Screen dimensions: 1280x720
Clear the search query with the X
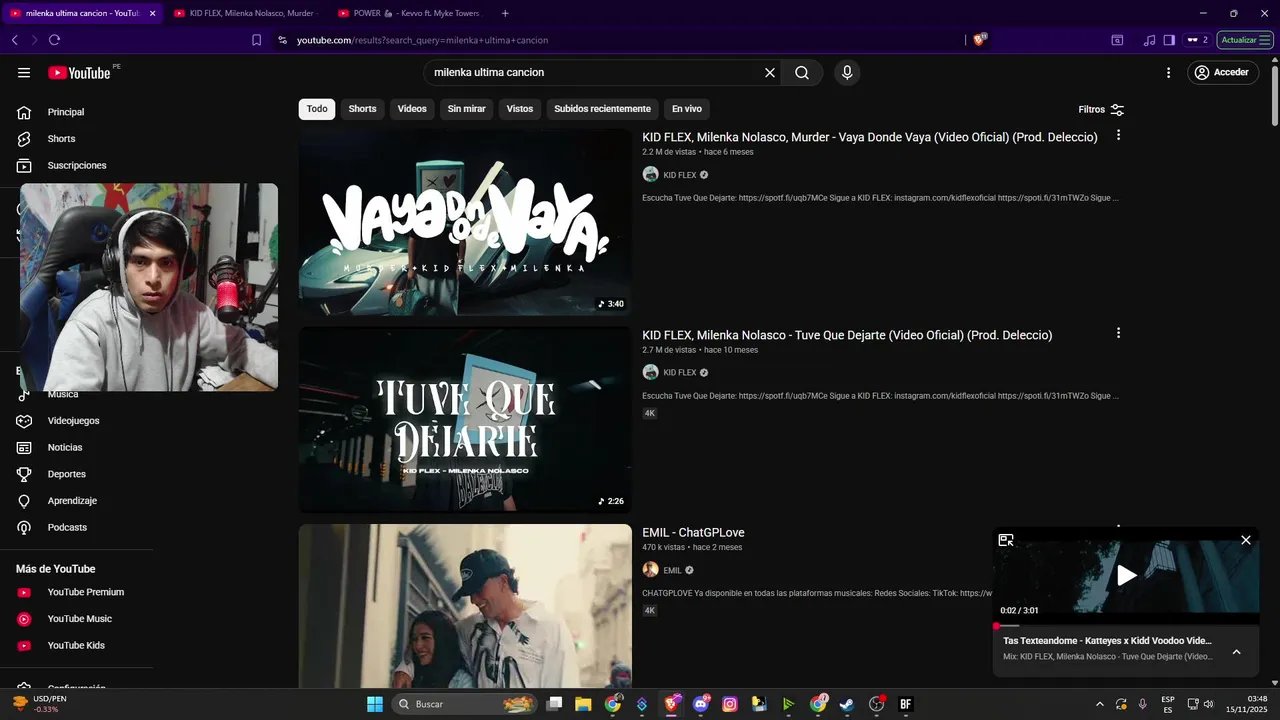[770, 73]
